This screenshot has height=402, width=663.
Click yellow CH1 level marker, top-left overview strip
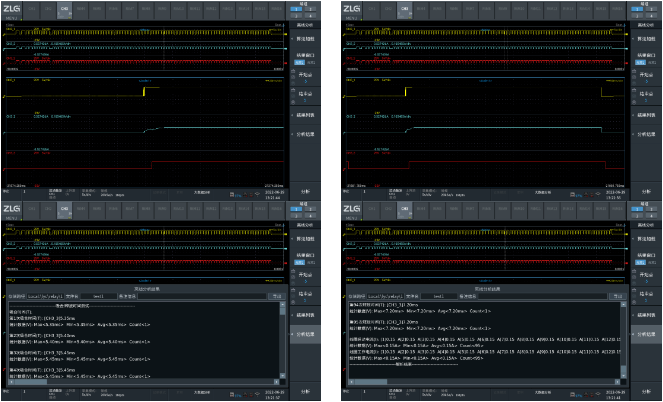click(285, 32)
